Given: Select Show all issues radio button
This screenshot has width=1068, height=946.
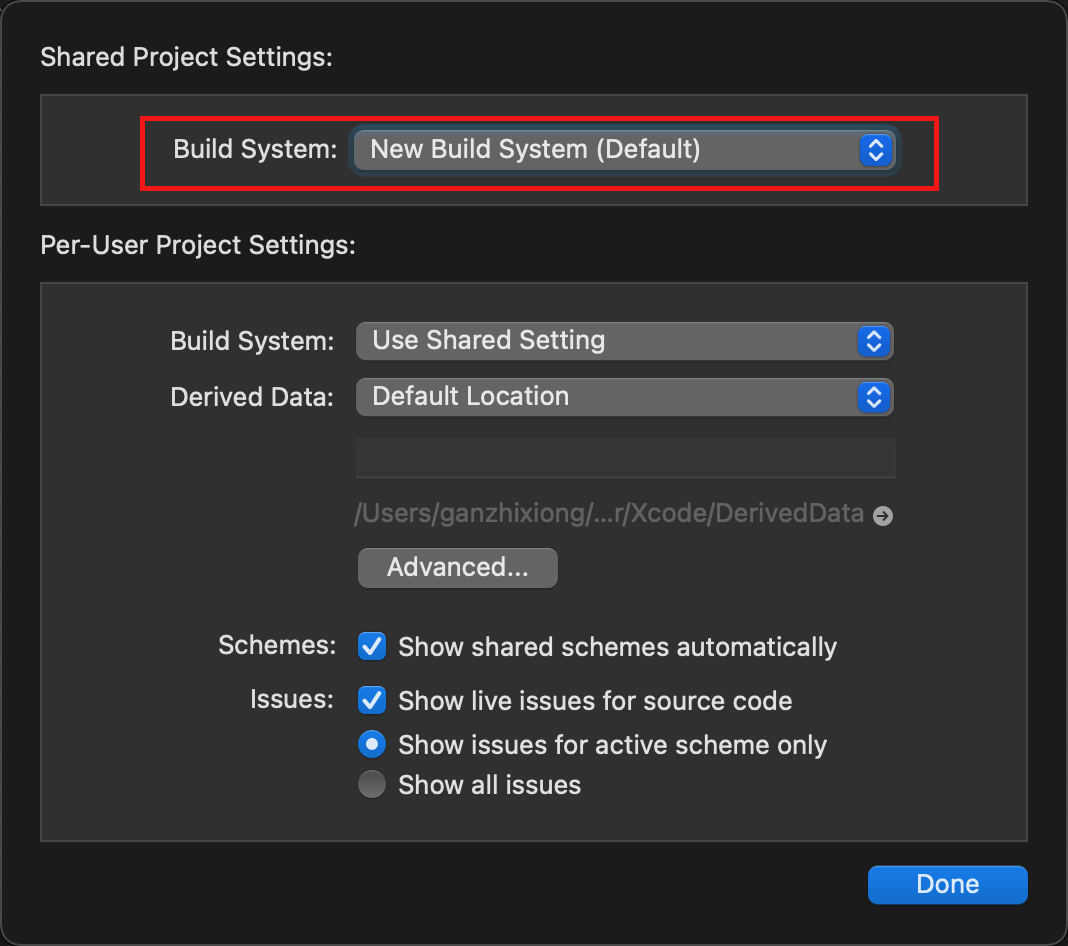Looking at the screenshot, I should [x=372, y=784].
